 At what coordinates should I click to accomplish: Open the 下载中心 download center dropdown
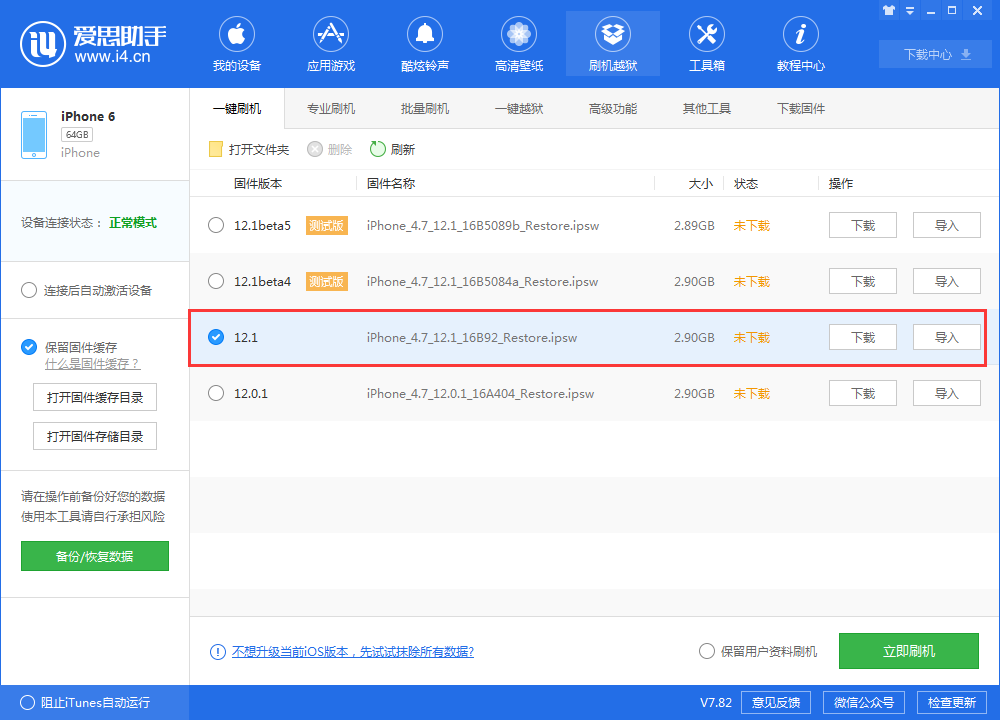click(x=934, y=54)
